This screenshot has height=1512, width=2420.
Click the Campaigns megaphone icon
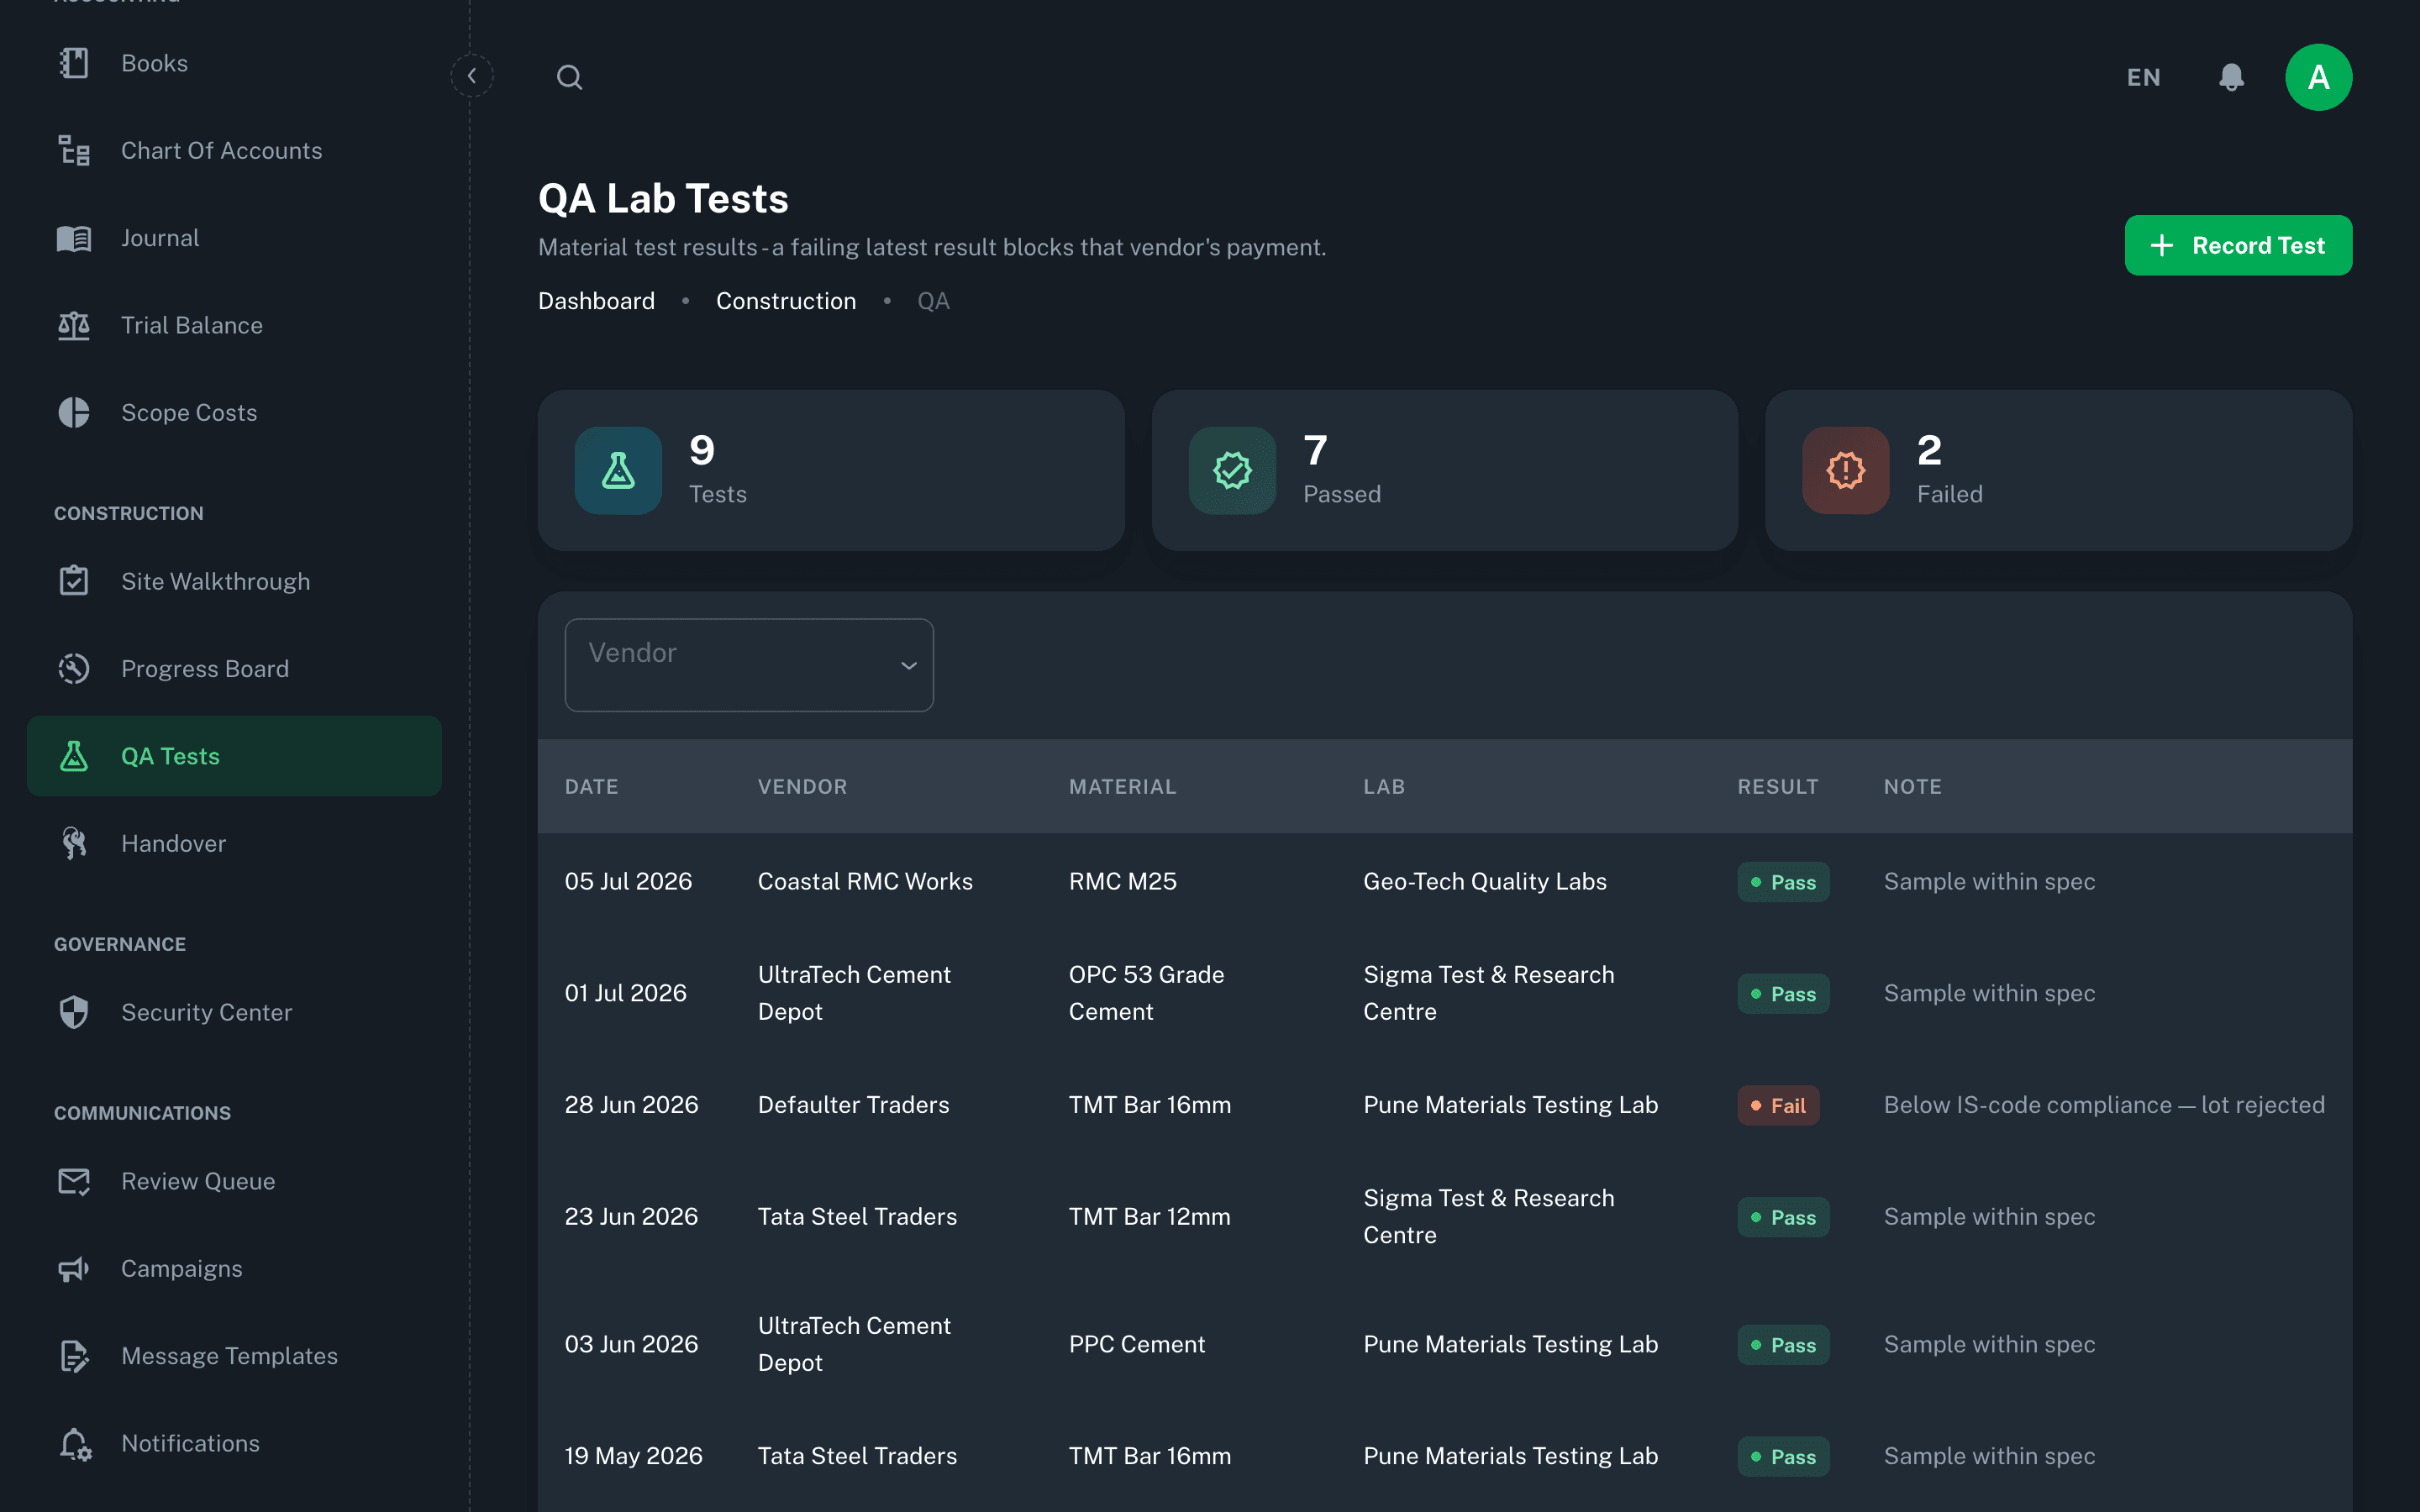74,1268
